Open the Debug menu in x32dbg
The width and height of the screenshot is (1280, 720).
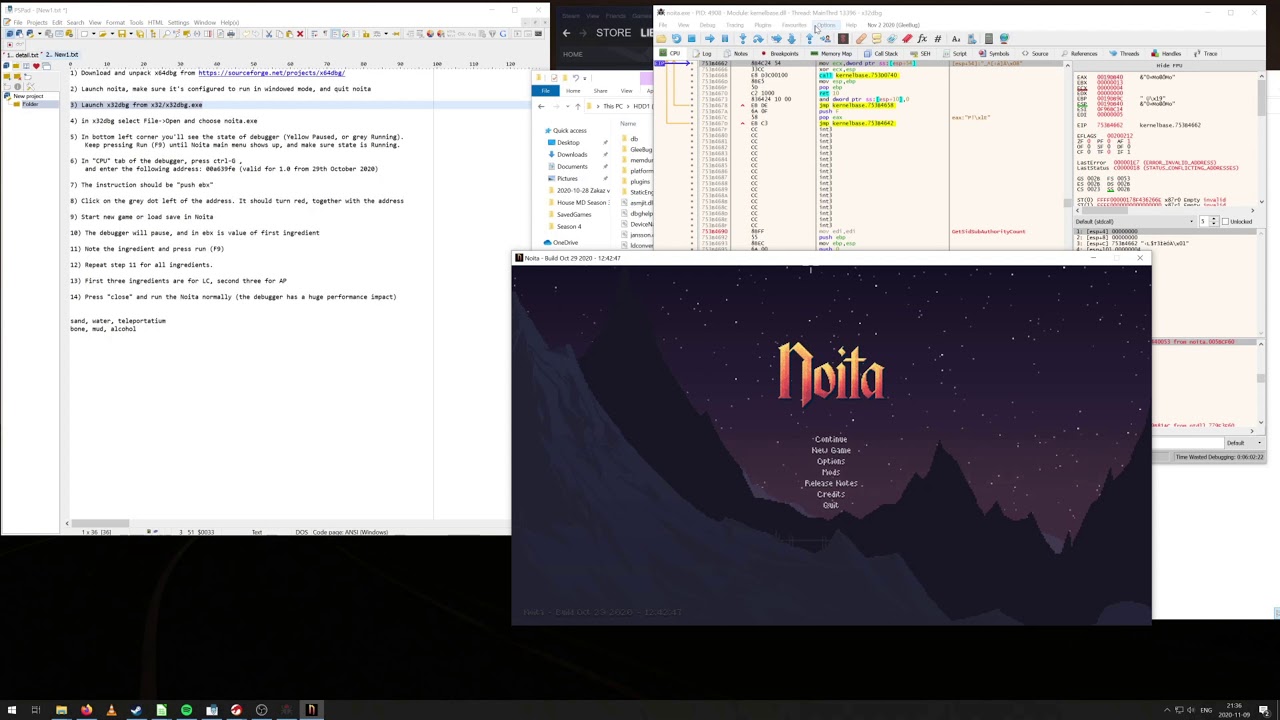(707, 25)
